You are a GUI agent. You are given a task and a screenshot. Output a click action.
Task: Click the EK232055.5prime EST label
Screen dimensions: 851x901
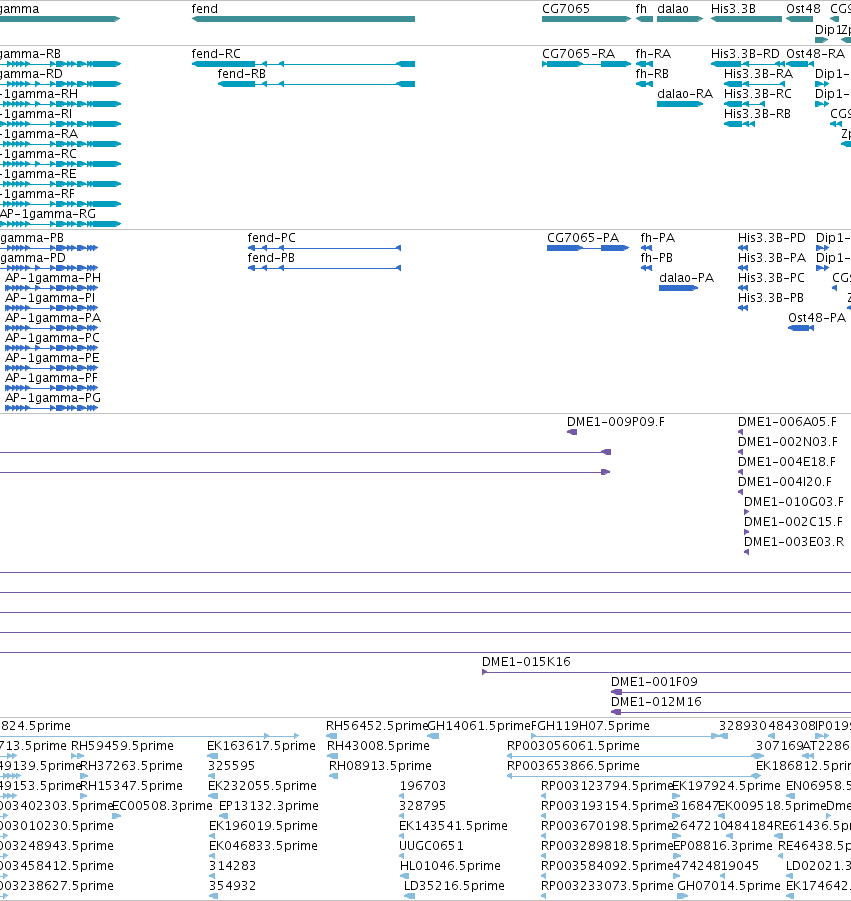(x=262, y=786)
